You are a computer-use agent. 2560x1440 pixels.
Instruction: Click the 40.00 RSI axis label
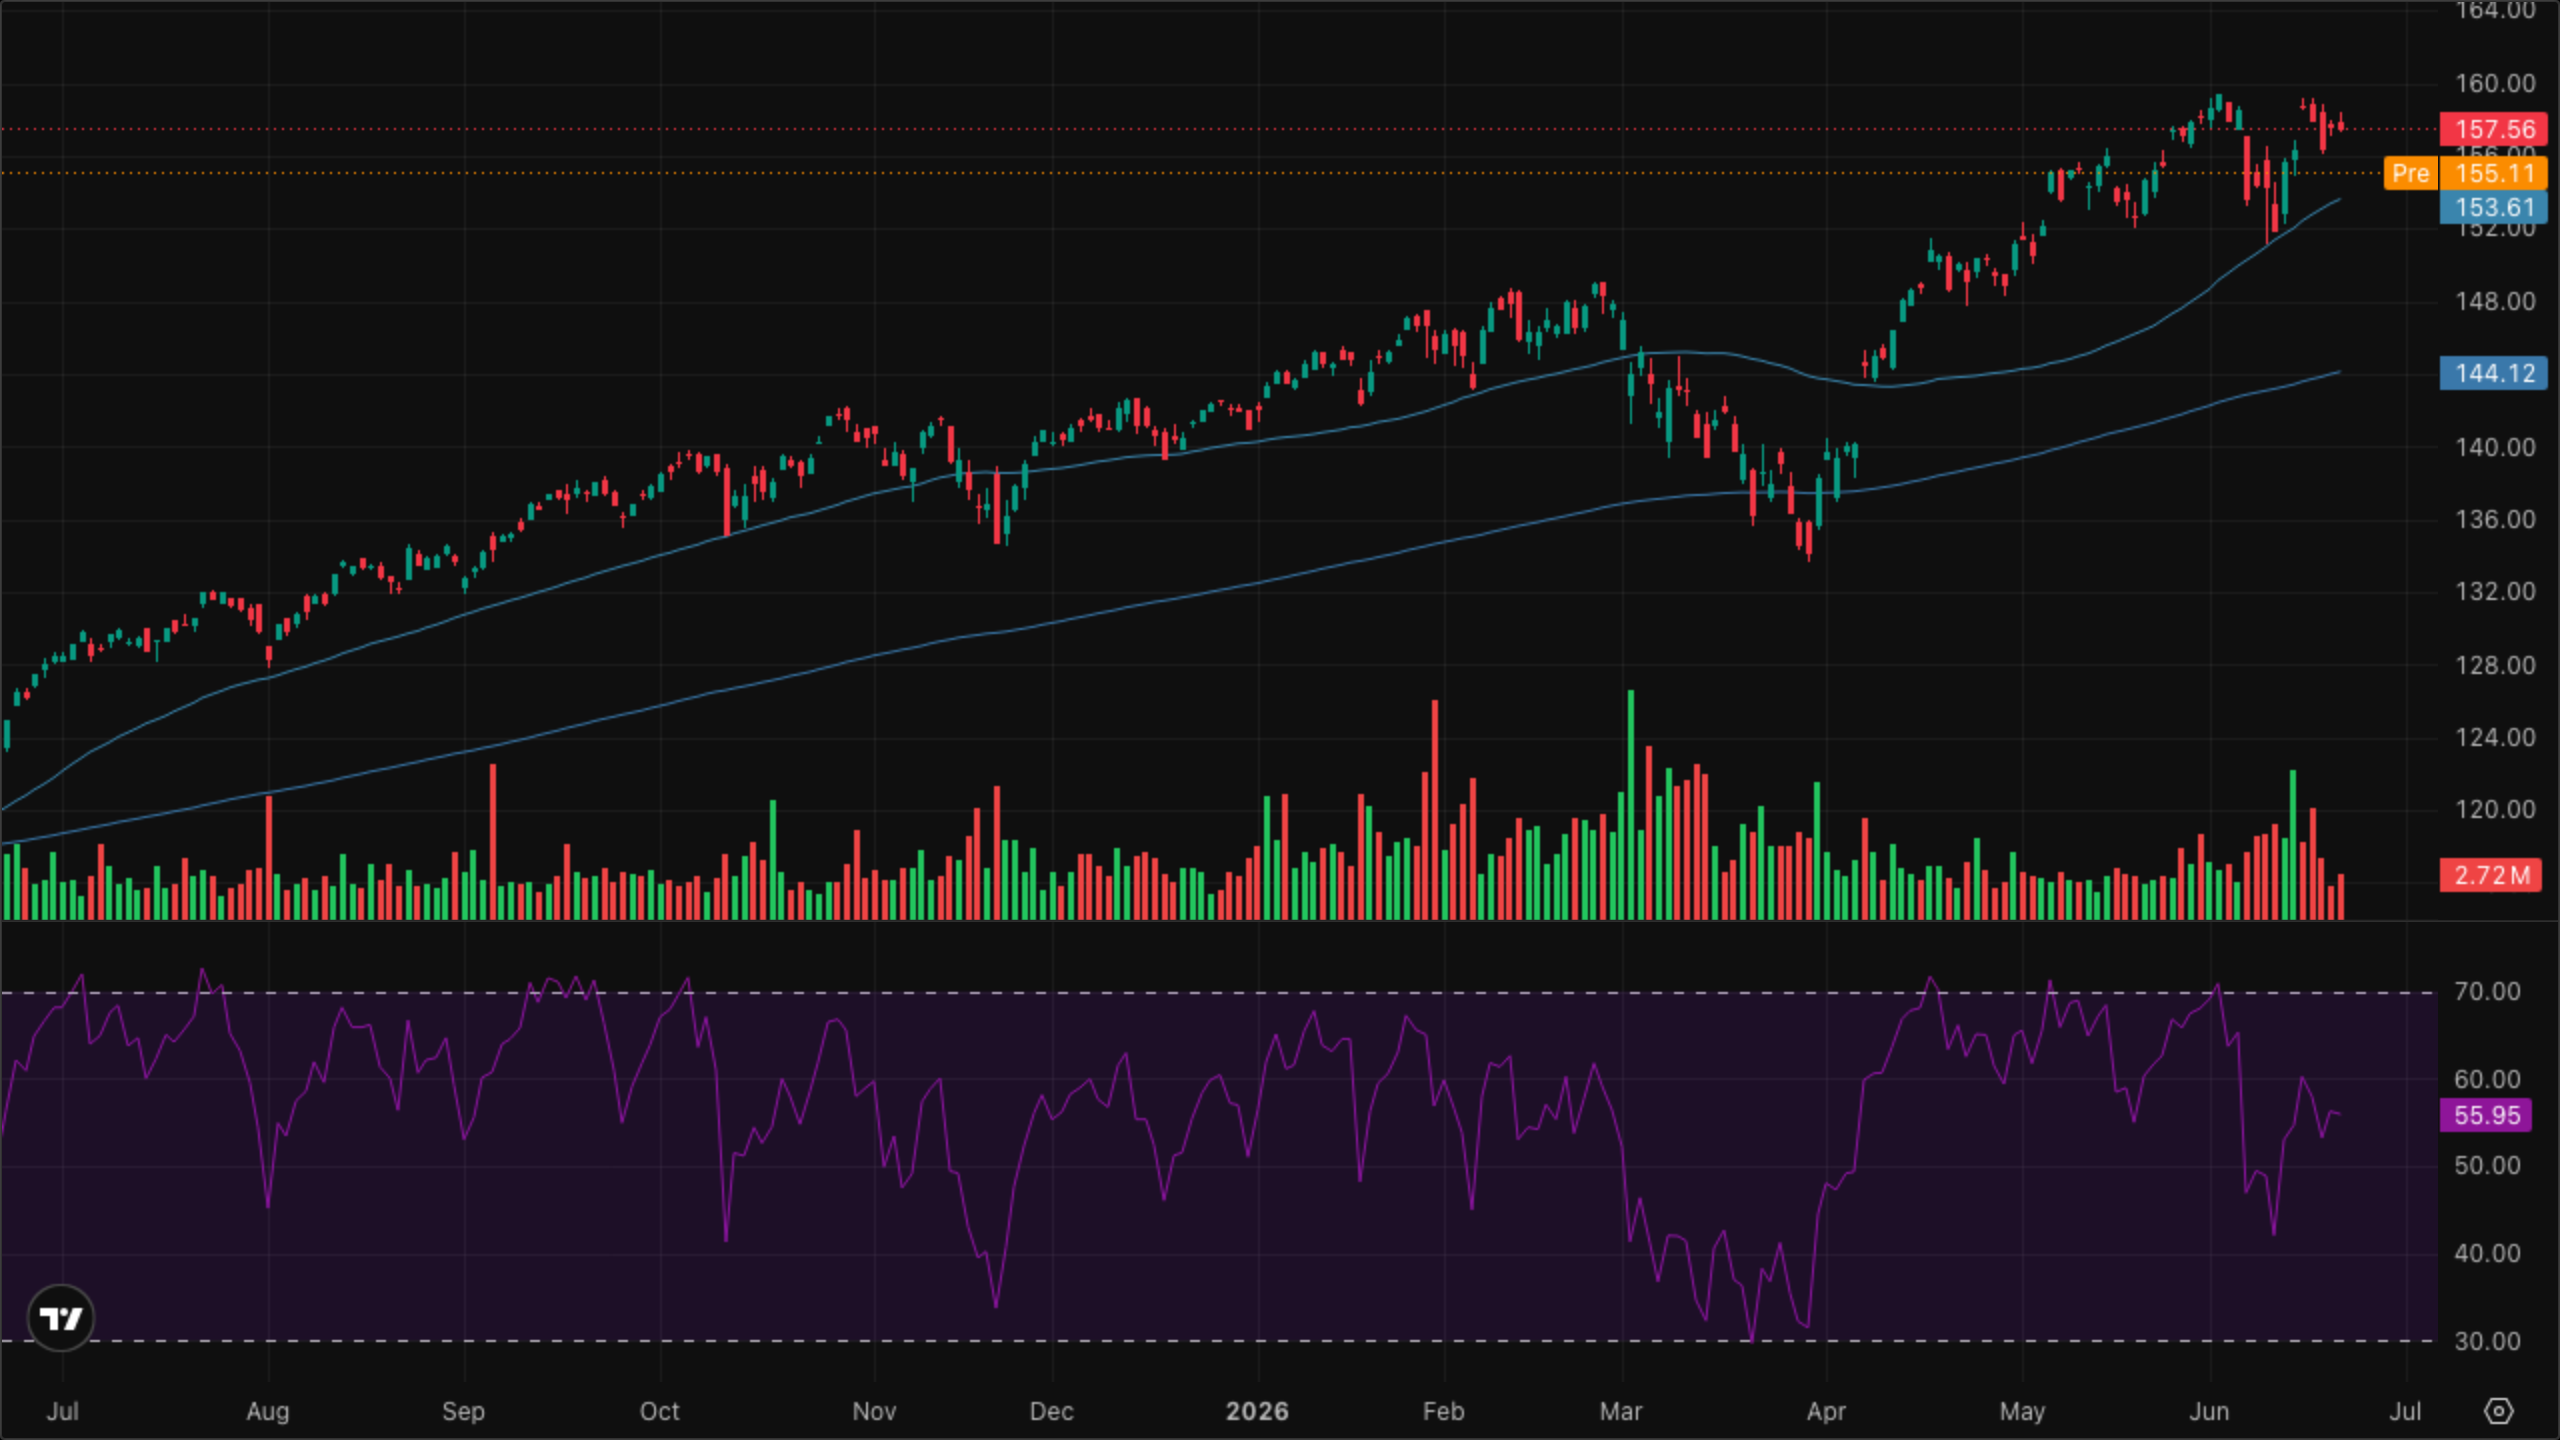tap(2487, 1253)
